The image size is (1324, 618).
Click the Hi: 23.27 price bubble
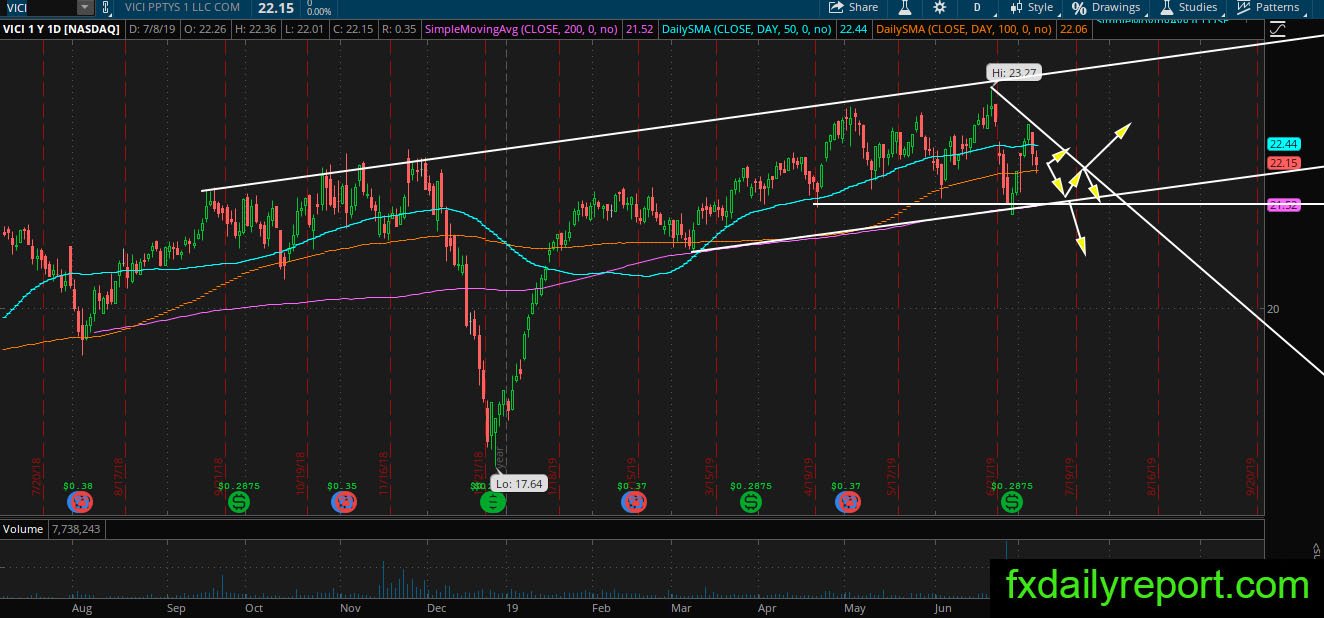click(1014, 73)
